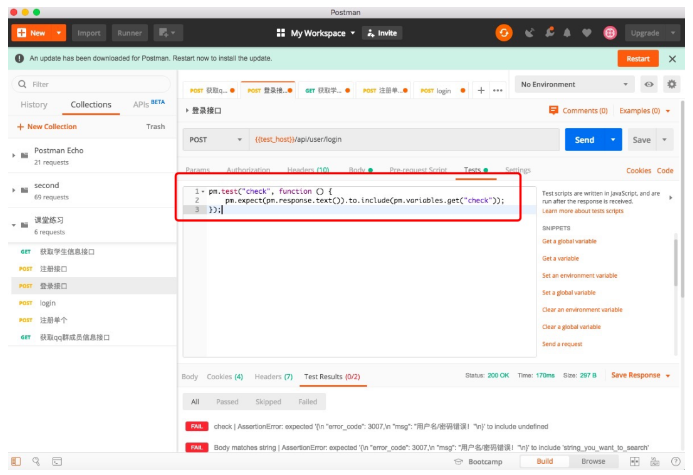
Task: Switch to response Headers (7) tab
Action: click(x=274, y=376)
